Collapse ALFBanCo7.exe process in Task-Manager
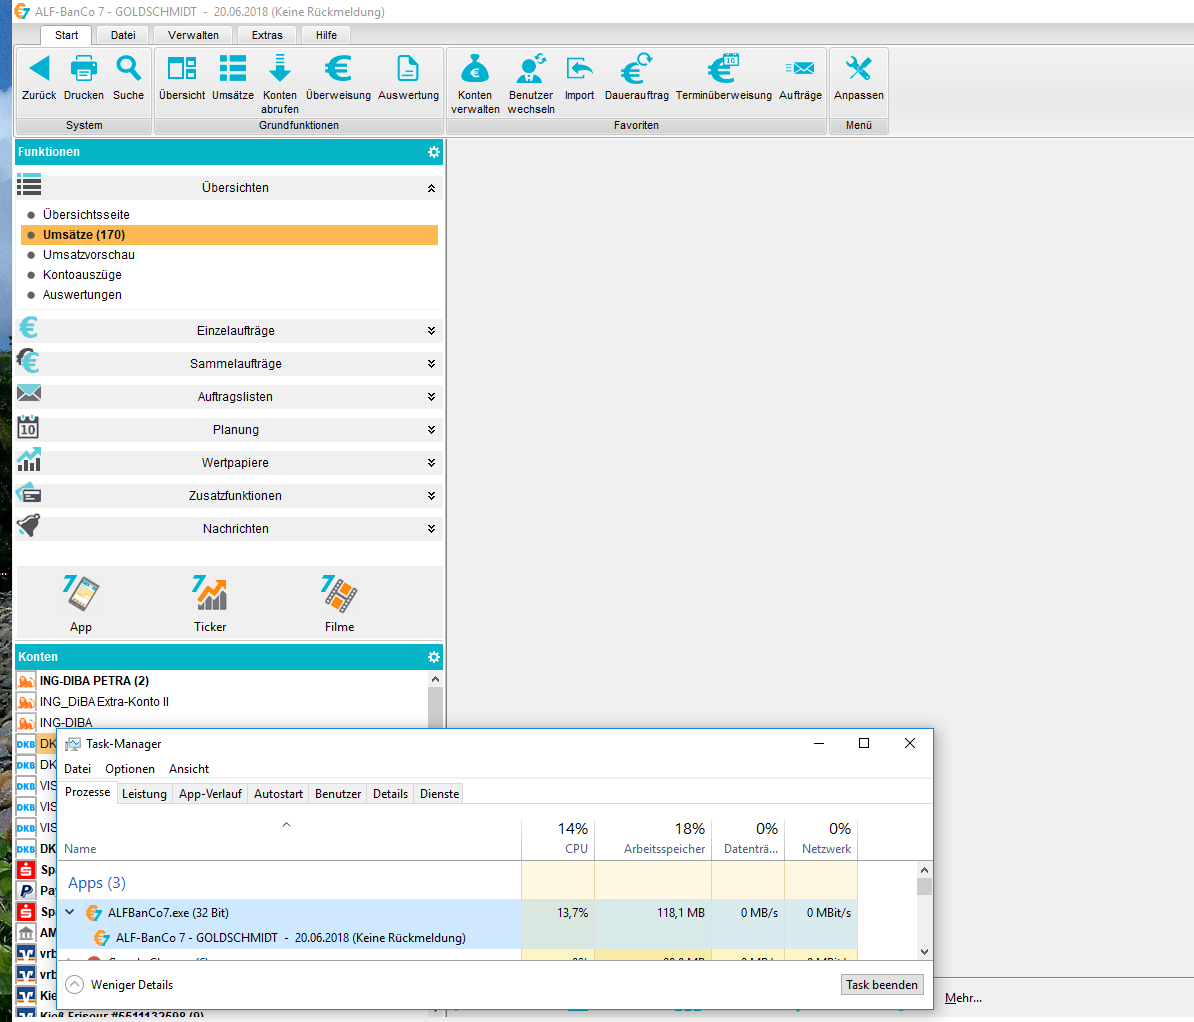This screenshot has height=1022, width=1194. coord(70,912)
